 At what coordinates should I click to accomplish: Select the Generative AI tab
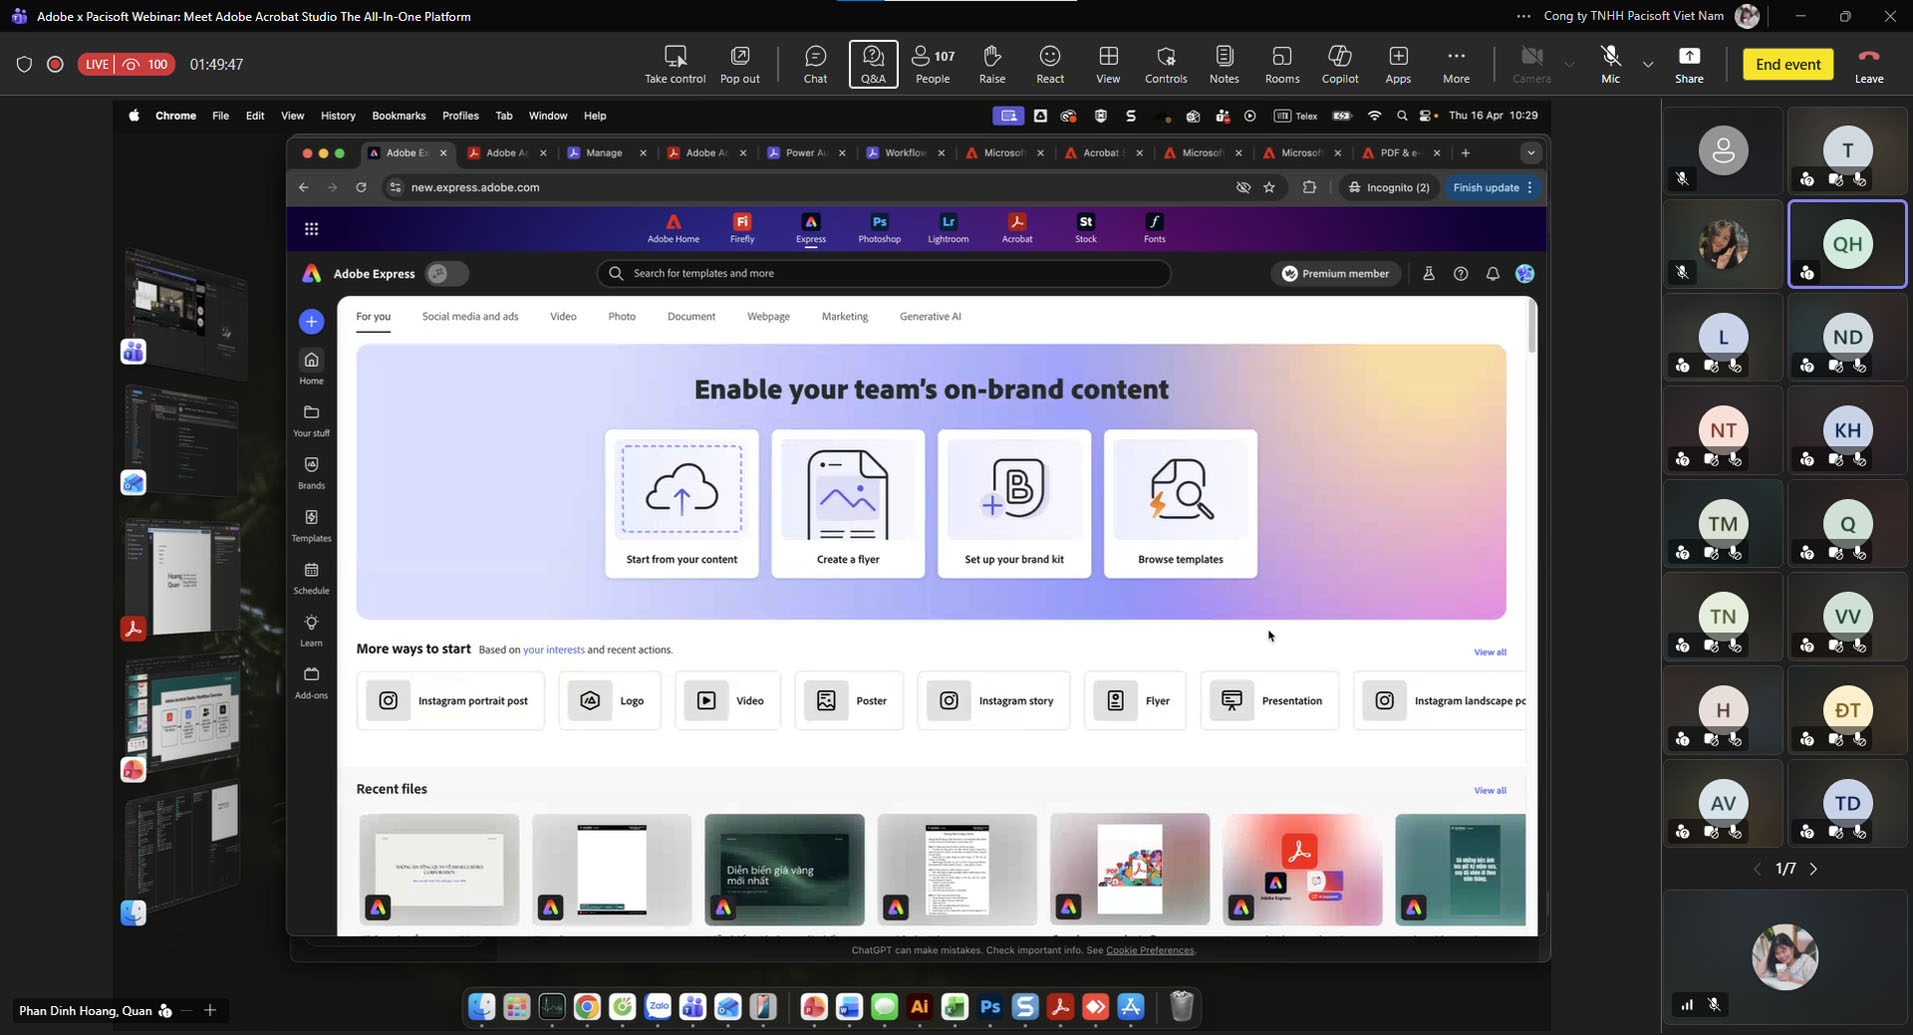[929, 317]
